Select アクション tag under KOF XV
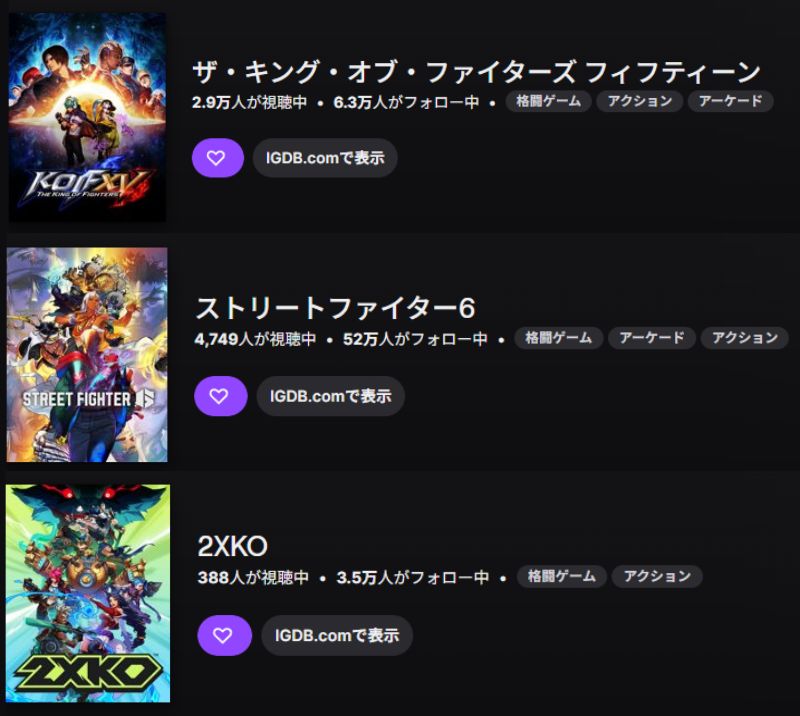This screenshot has width=800, height=716. click(x=640, y=101)
